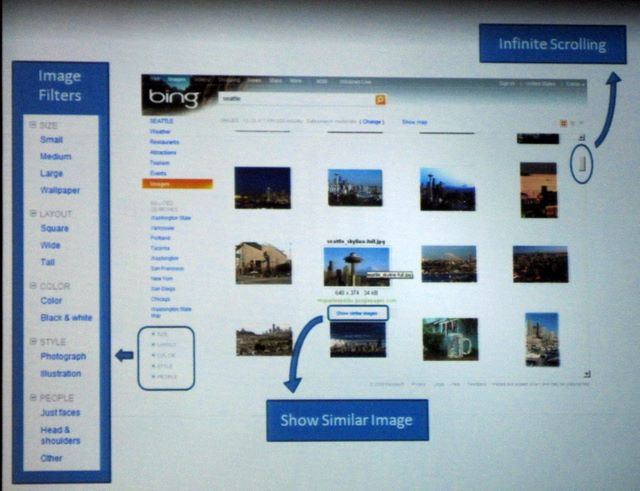Image resolution: width=640 pixels, height=491 pixels.
Task: Click the scroll-down arrow at results bottom right
Action: point(587,374)
